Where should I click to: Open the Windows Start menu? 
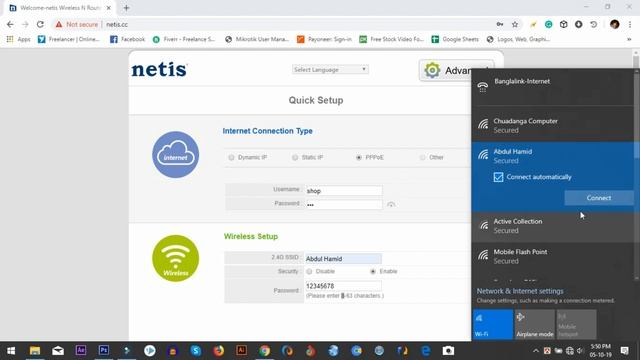tap(11, 351)
